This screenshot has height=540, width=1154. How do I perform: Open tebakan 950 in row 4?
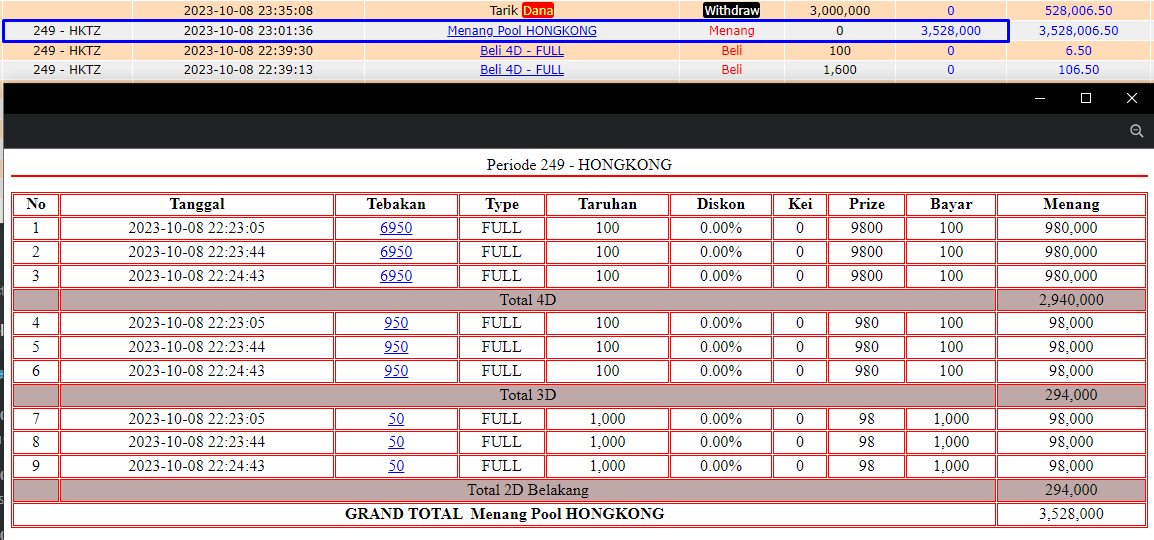pyautogui.click(x=396, y=323)
